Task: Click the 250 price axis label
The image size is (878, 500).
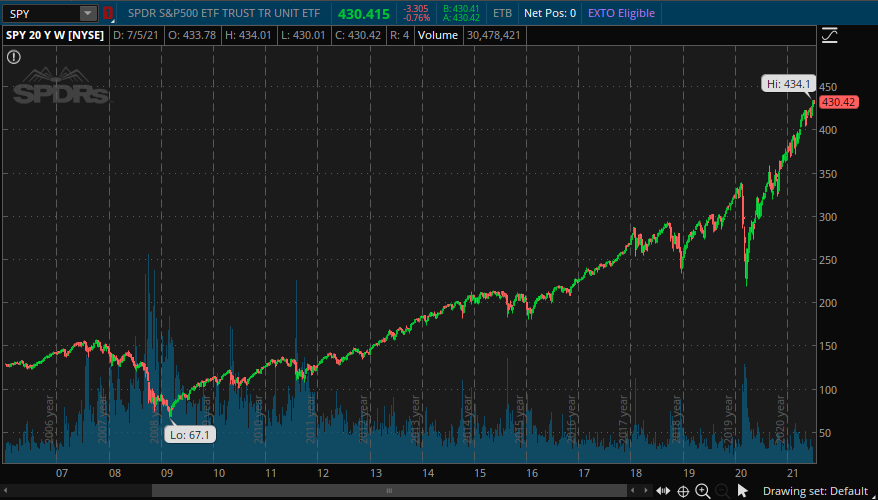Action: [829, 260]
